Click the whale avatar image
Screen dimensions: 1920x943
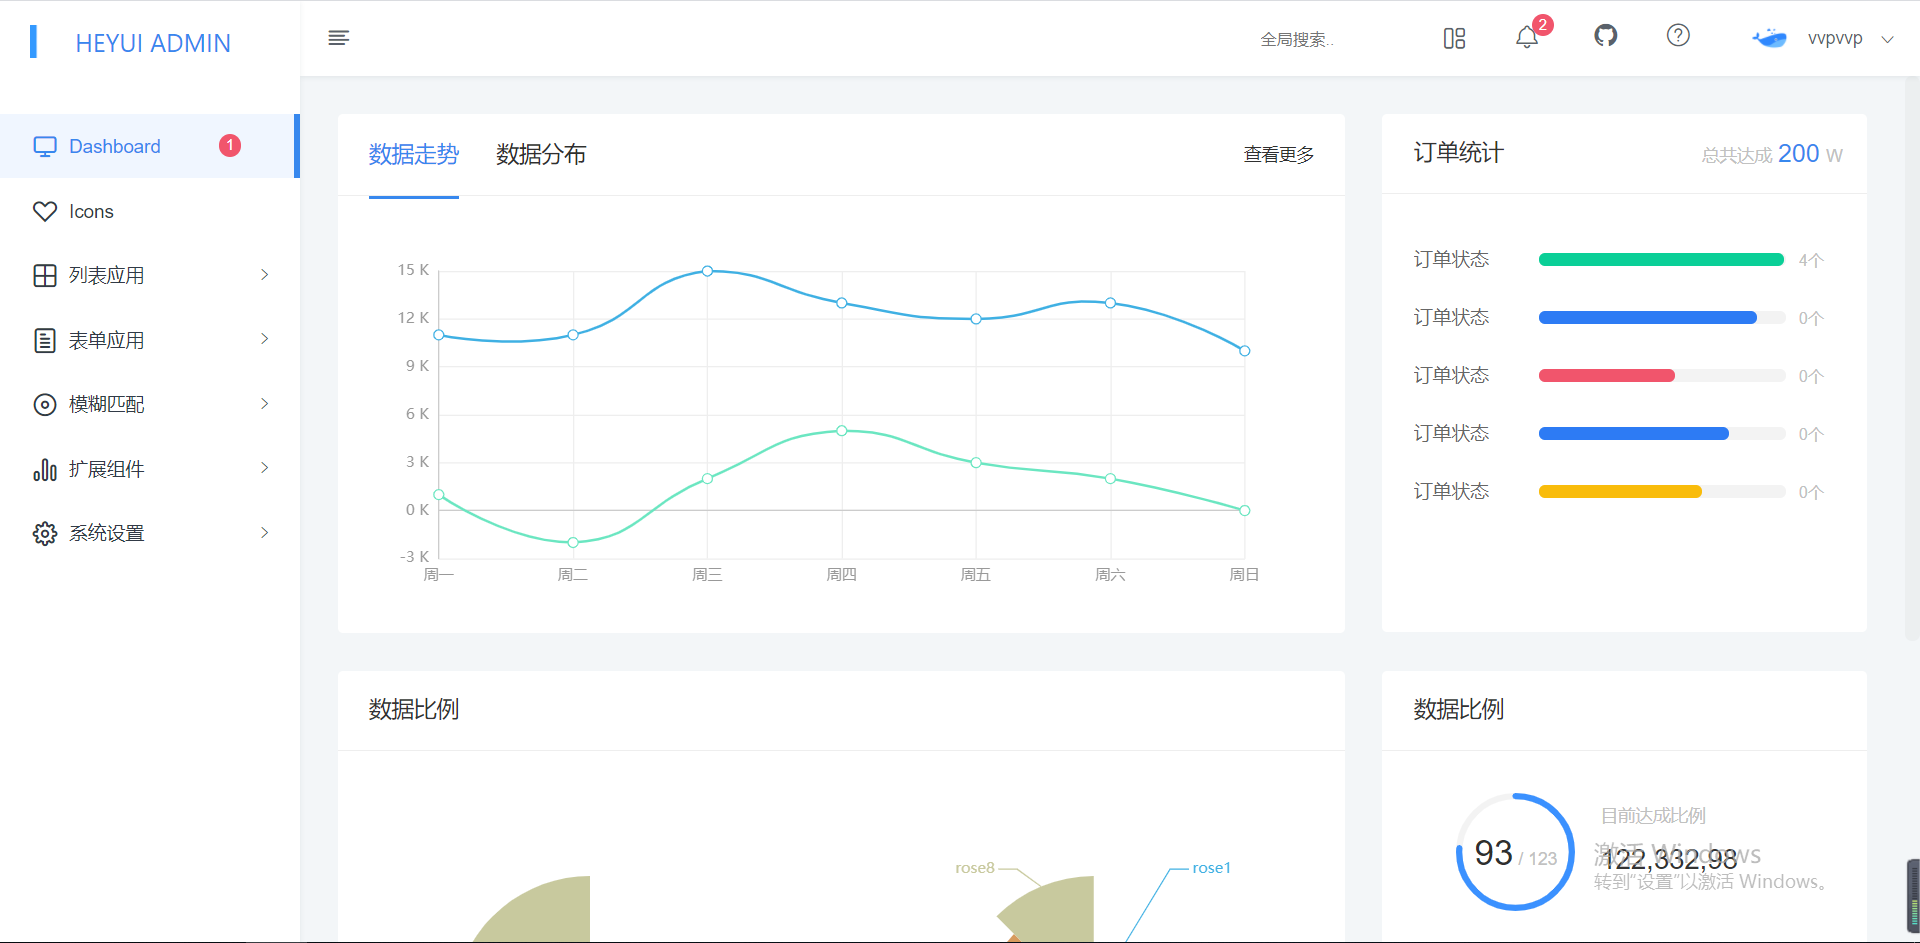click(x=1769, y=38)
